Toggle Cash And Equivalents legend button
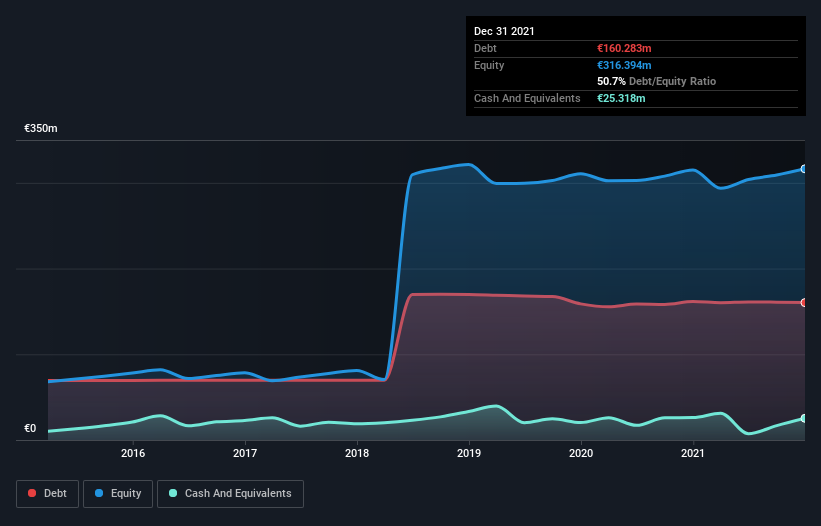The image size is (821, 526). pos(230,494)
